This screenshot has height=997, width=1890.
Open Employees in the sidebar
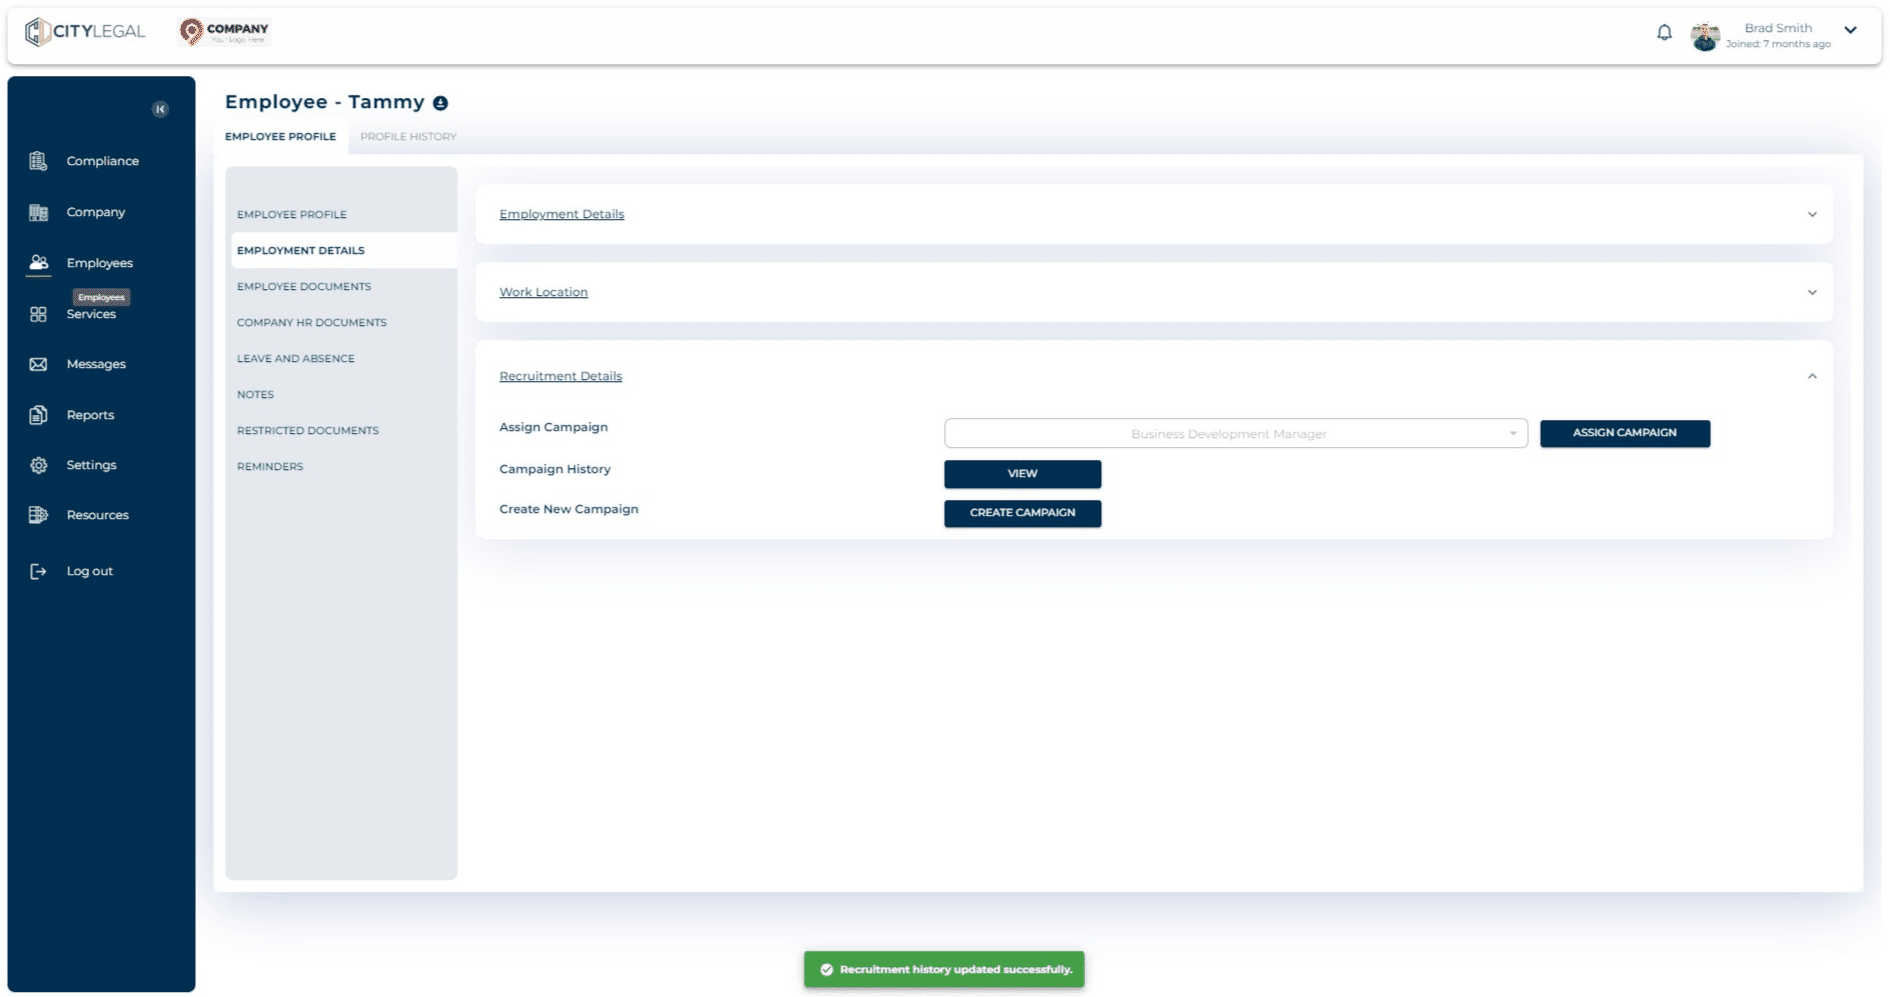coord(99,263)
